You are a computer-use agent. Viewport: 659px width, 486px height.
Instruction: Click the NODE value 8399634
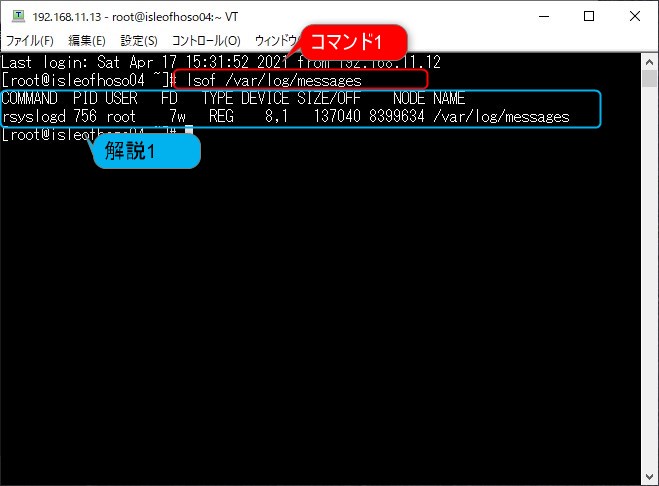[397, 116]
